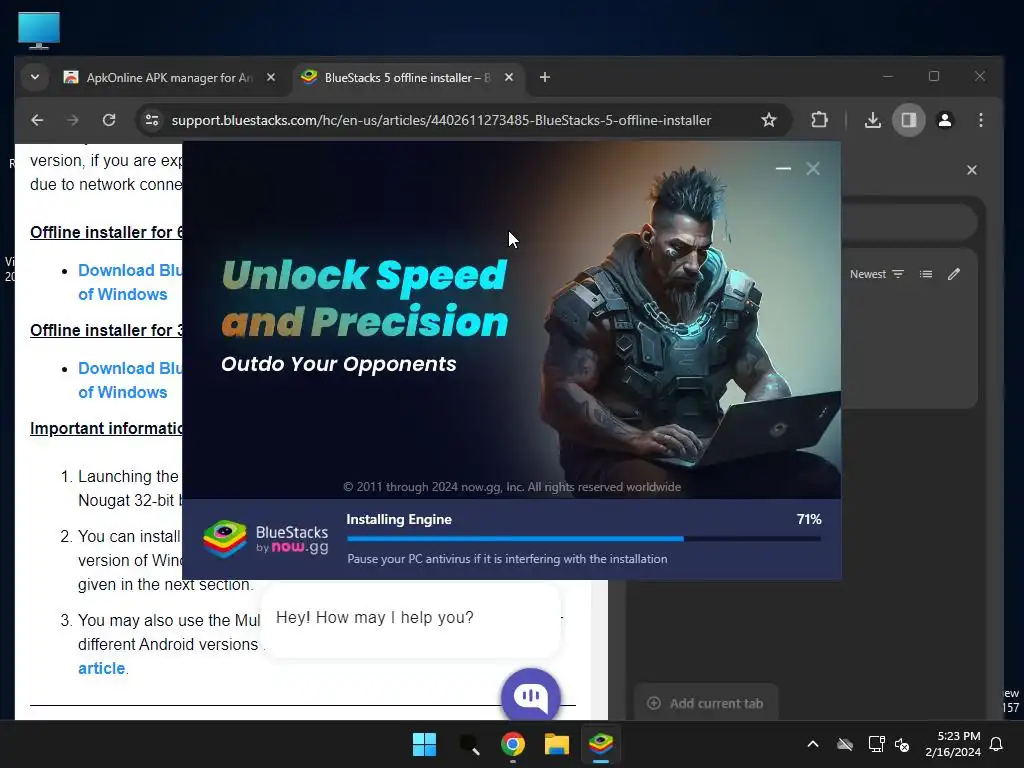This screenshot has height=768, width=1024.
Task: Click the This PC desktop icon
Action: tap(39, 30)
